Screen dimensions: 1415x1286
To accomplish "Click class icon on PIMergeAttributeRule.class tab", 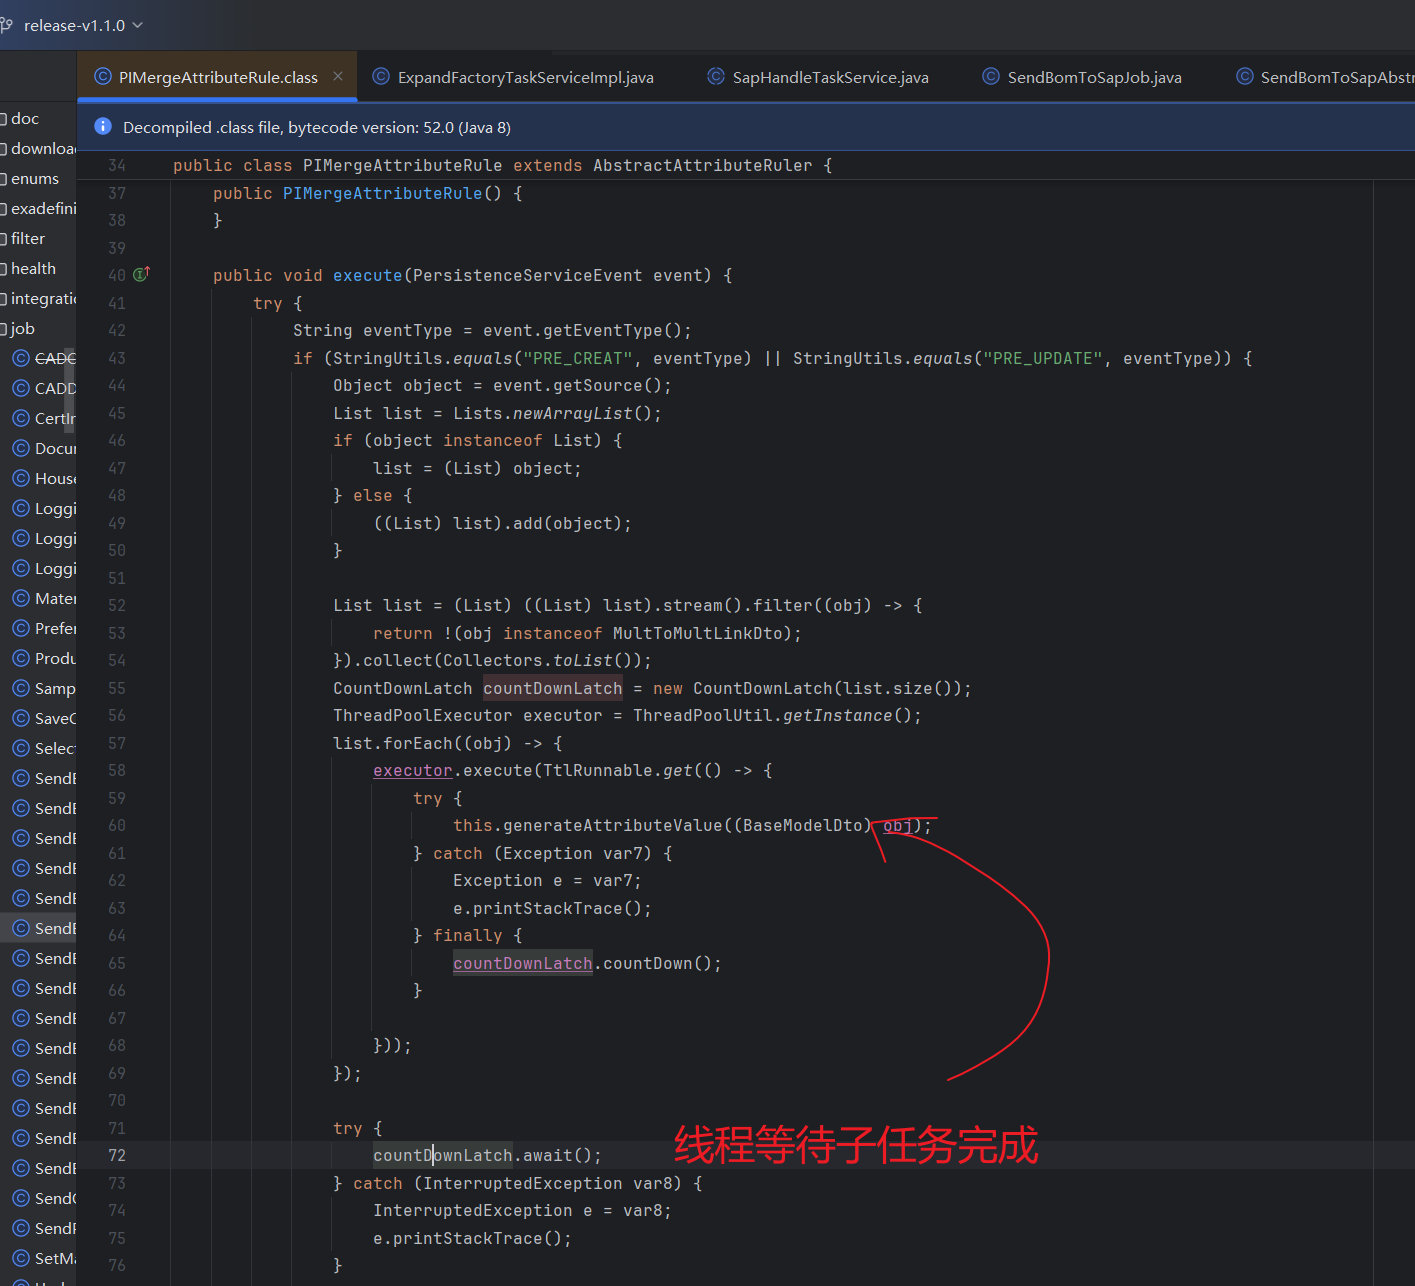I will click(x=102, y=77).
